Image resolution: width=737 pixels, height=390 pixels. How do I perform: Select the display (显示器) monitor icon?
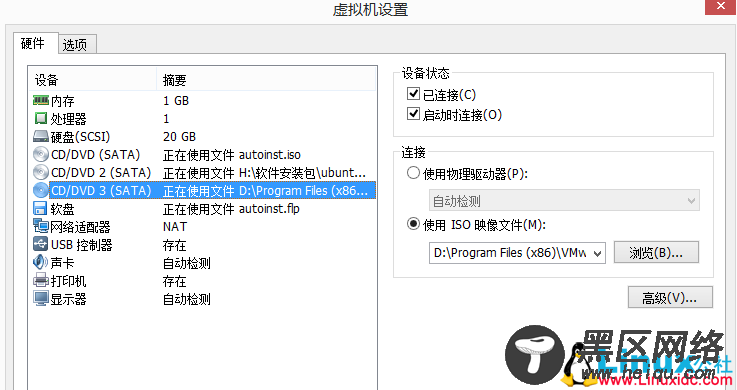(41, 298)
